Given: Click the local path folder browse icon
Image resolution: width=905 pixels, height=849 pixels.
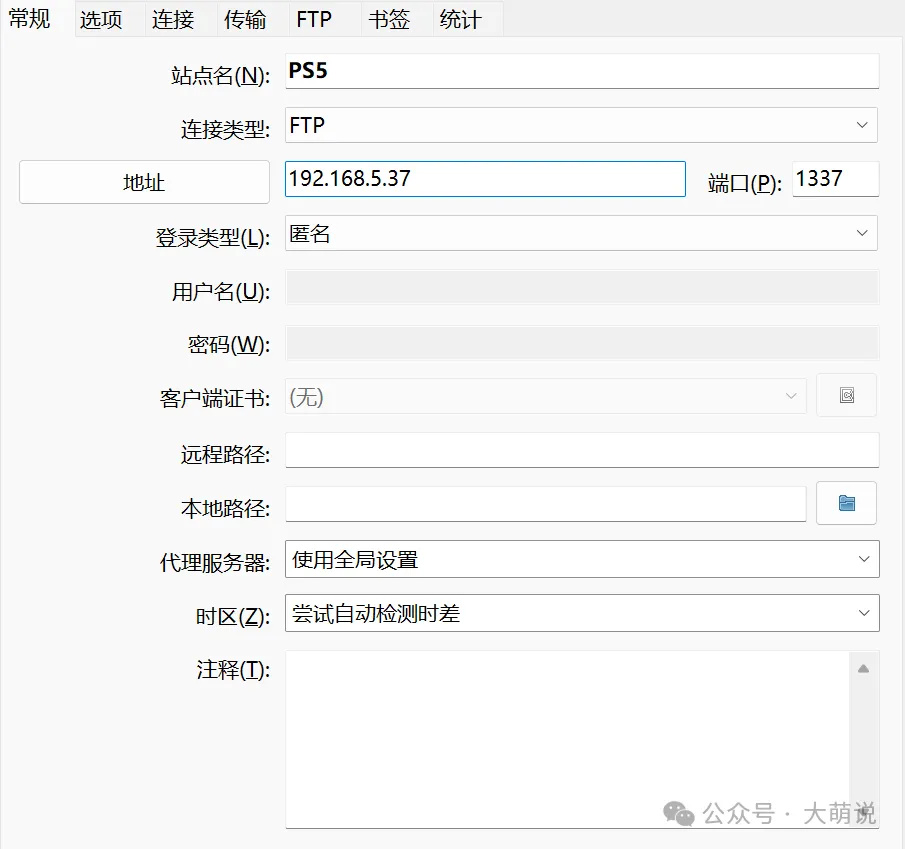Looking at the screenshot, I should coord(846,503).
